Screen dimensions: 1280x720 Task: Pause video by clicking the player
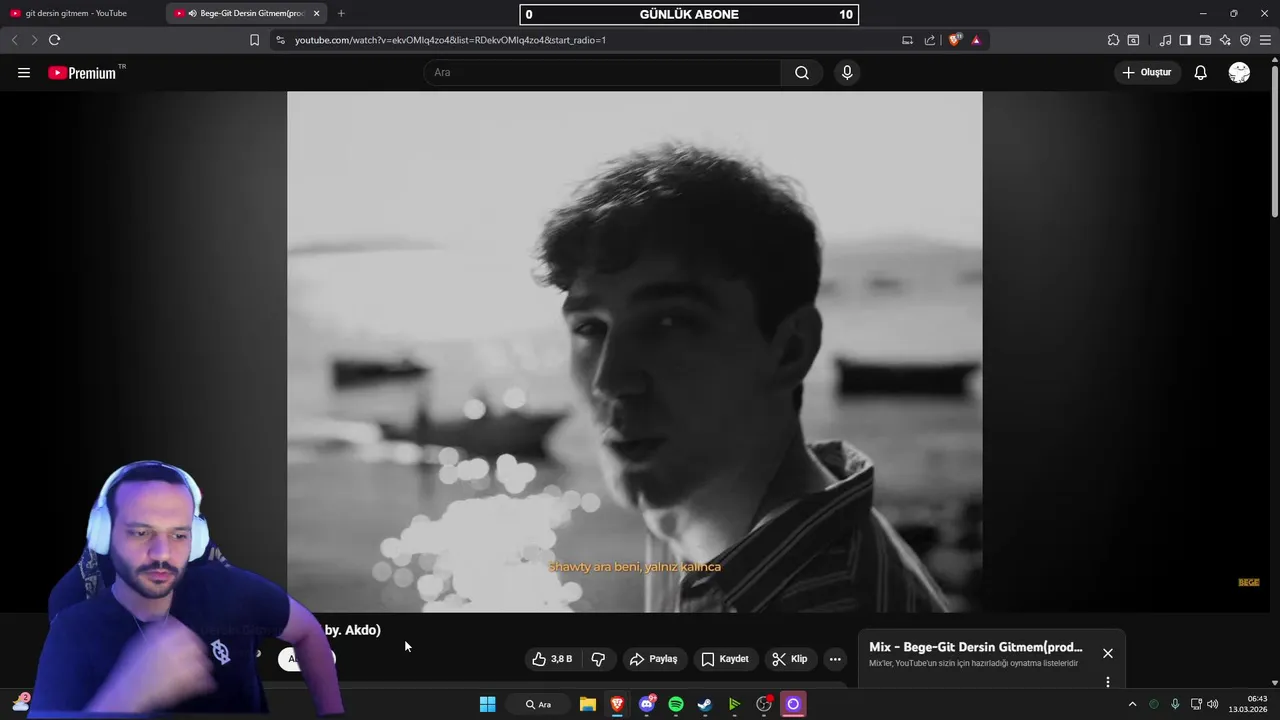634,351
